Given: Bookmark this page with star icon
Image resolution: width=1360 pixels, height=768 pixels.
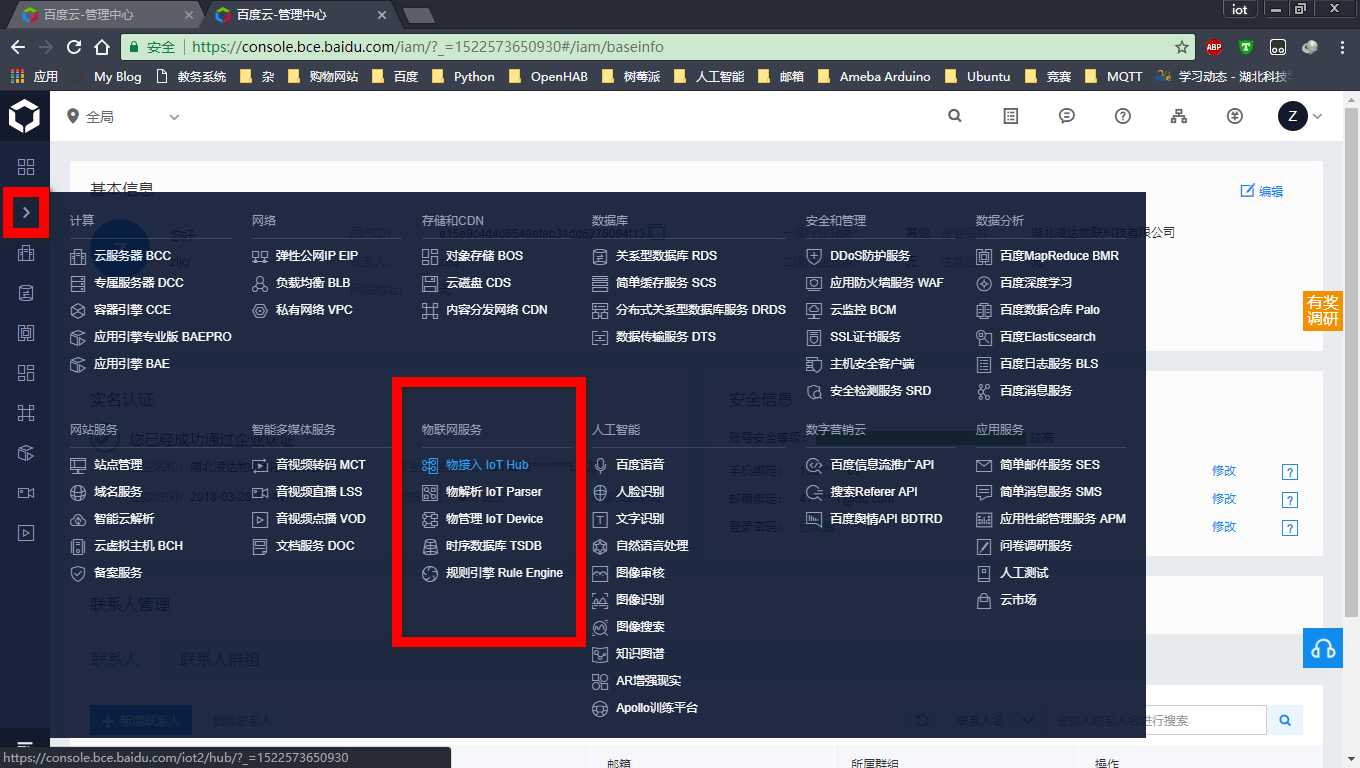Looking at the screenshot, I should [x=1182, y=47].
